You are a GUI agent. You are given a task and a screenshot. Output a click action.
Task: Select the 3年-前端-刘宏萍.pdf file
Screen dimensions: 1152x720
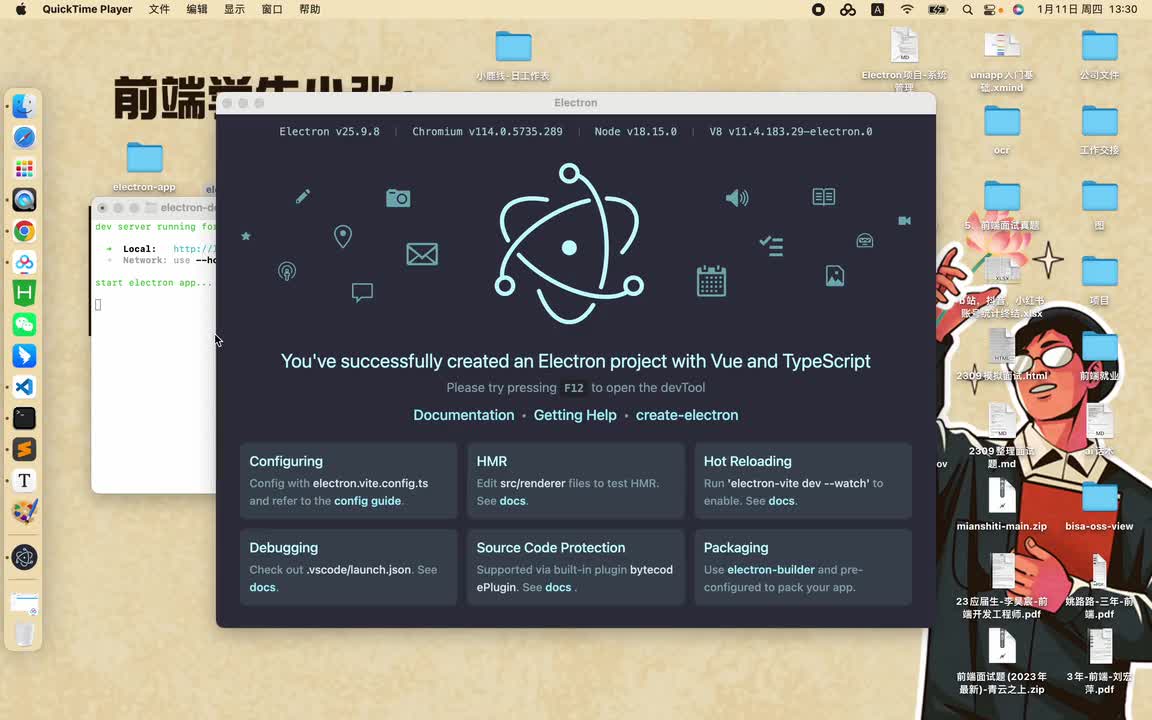(x=1099, y=661)
